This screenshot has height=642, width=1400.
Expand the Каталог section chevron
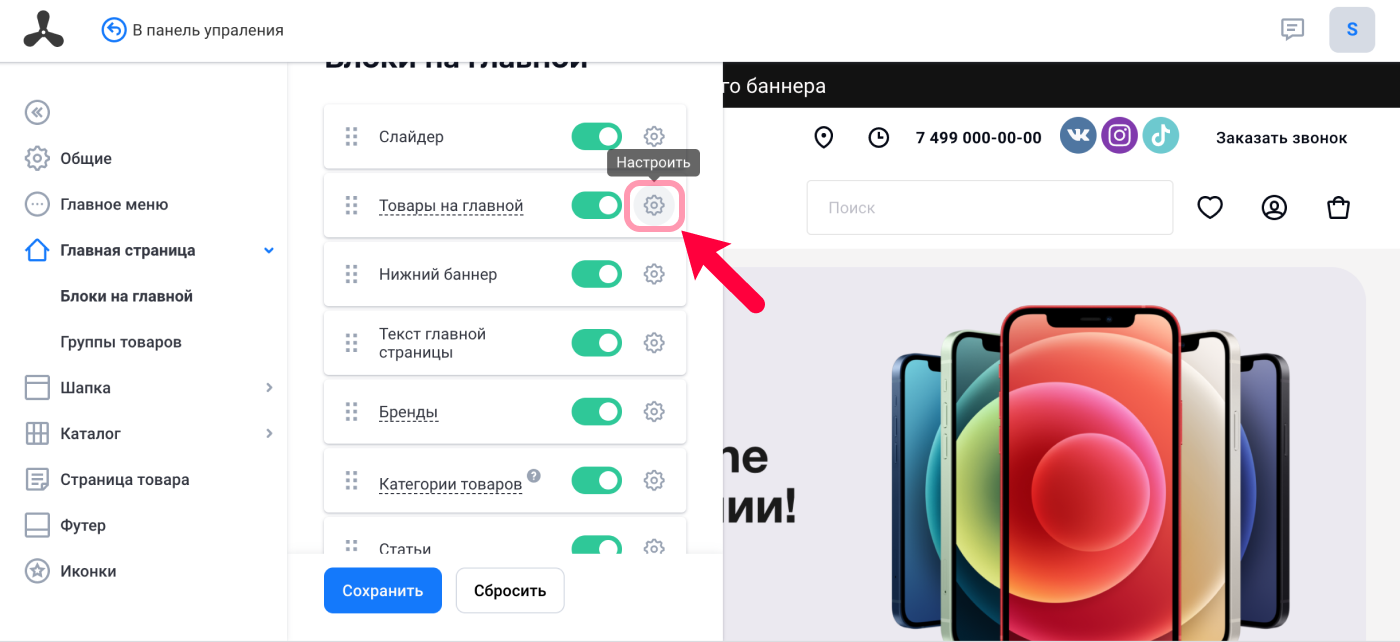[x=269, y=433]
